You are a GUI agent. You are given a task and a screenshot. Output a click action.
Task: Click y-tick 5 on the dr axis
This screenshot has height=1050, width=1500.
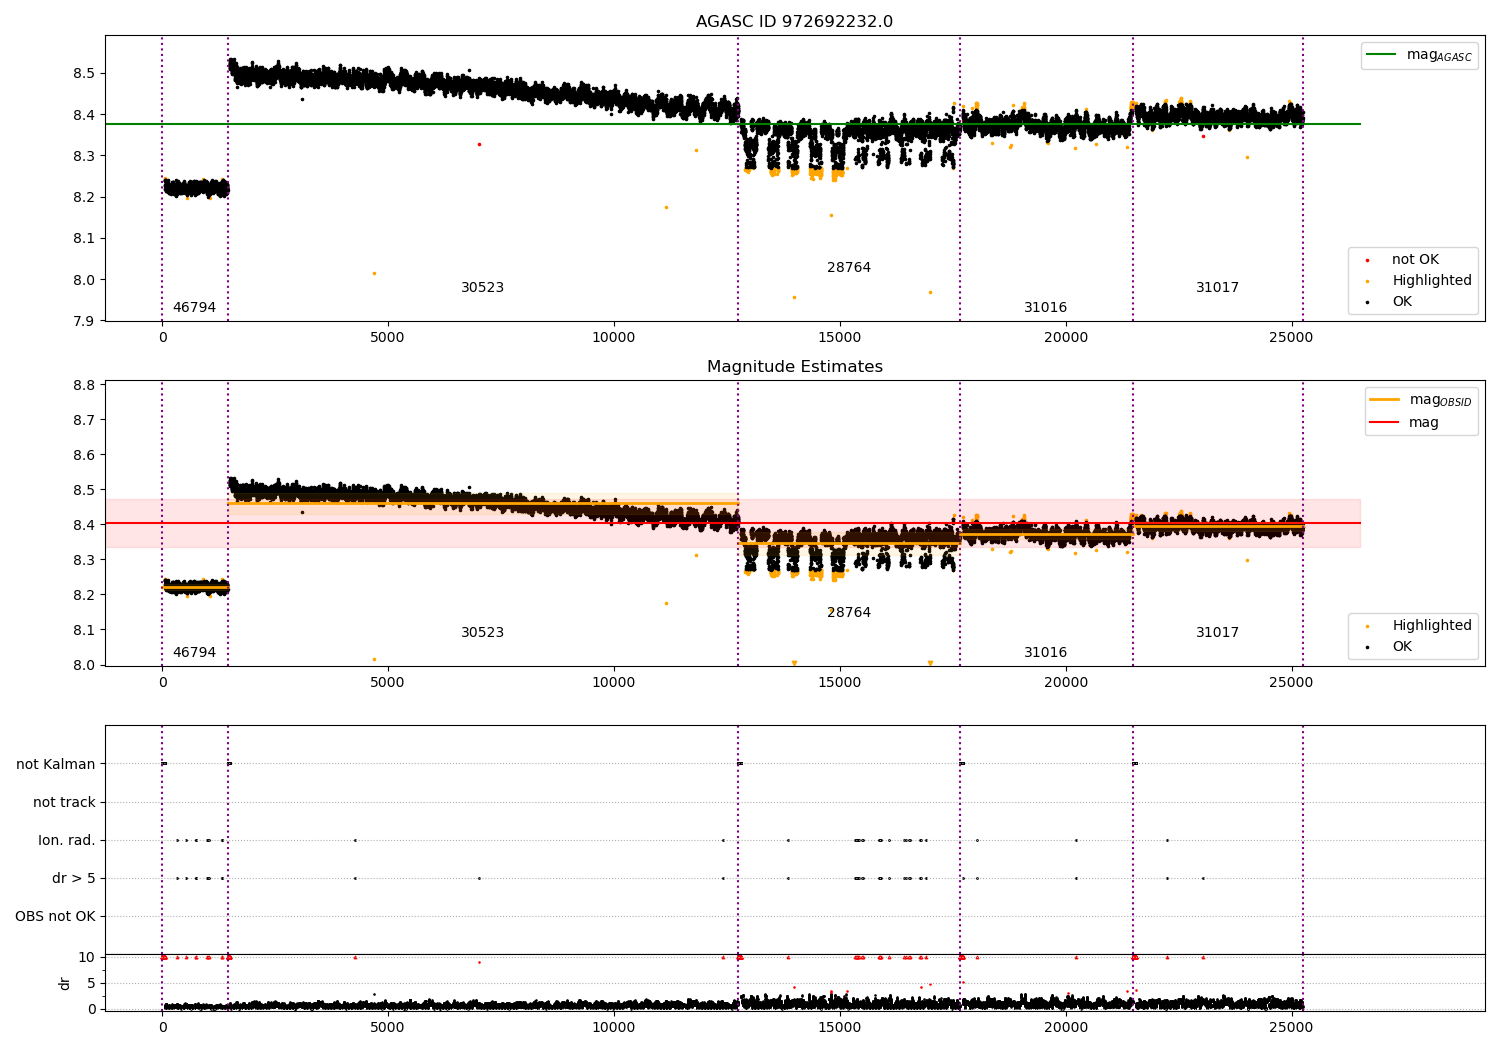91,984
